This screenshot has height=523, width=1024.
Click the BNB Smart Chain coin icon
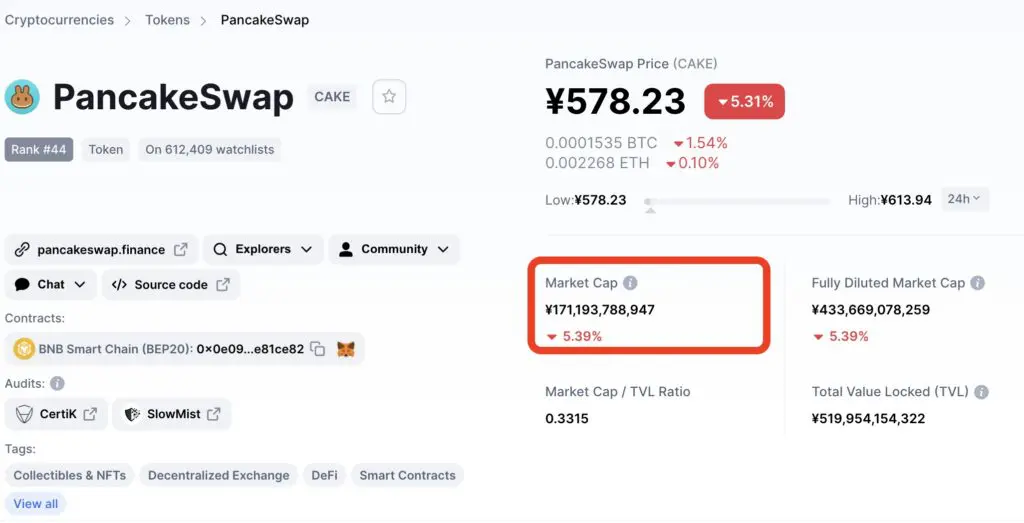coord(24,349)
